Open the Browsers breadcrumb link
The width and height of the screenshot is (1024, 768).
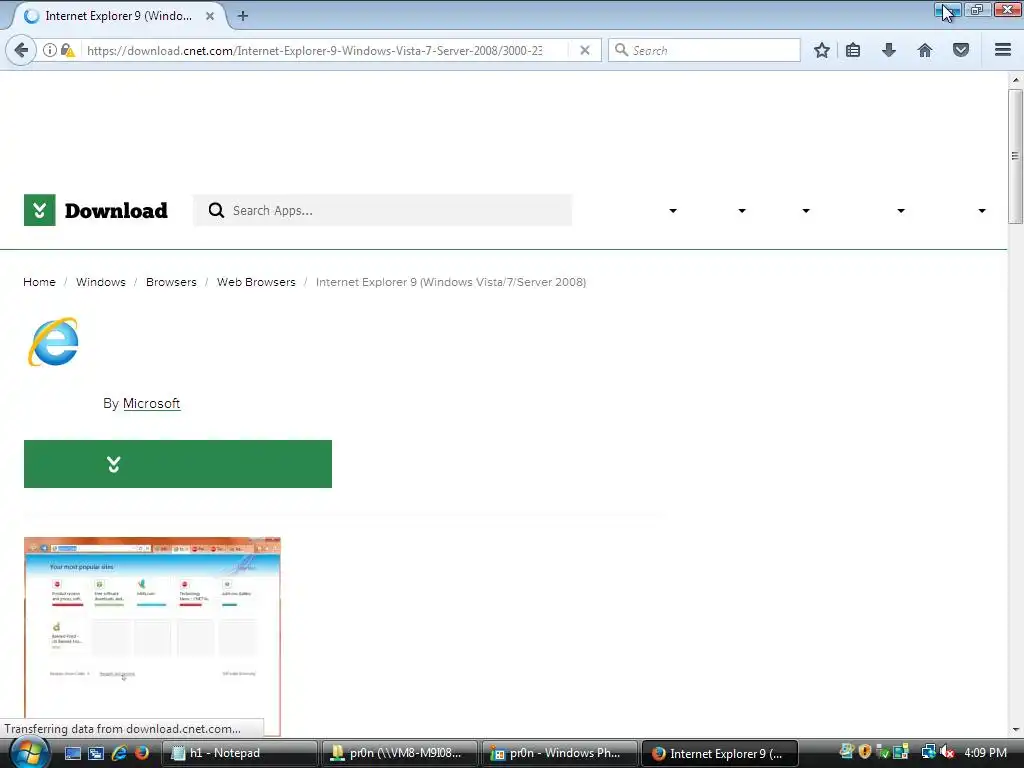171,282
